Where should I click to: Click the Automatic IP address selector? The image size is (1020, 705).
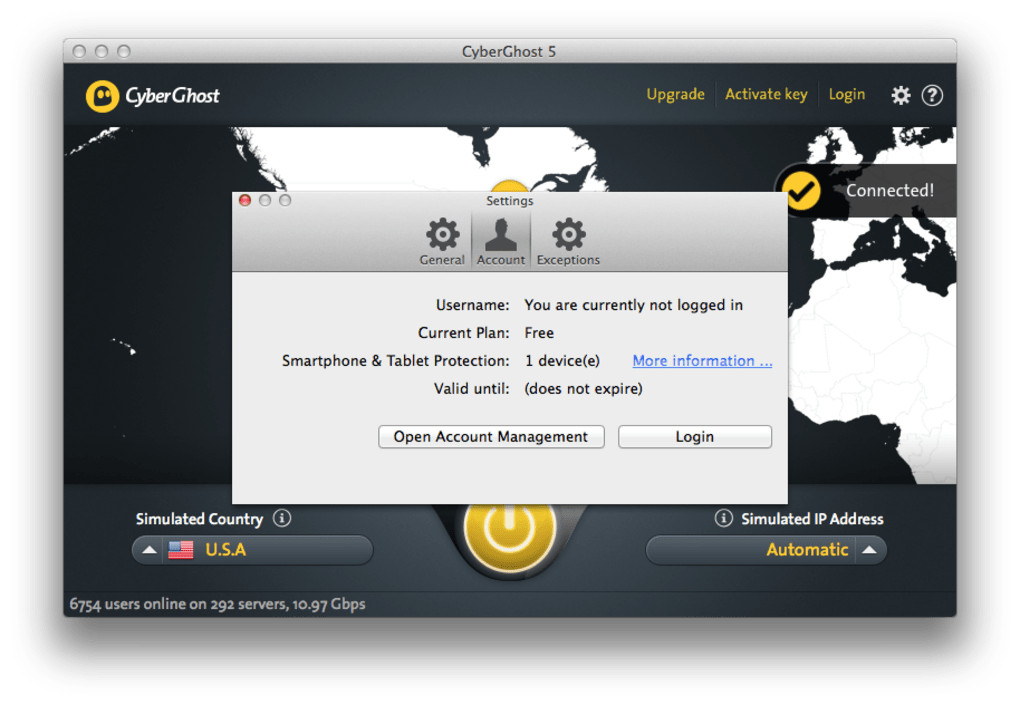point(766,550)
